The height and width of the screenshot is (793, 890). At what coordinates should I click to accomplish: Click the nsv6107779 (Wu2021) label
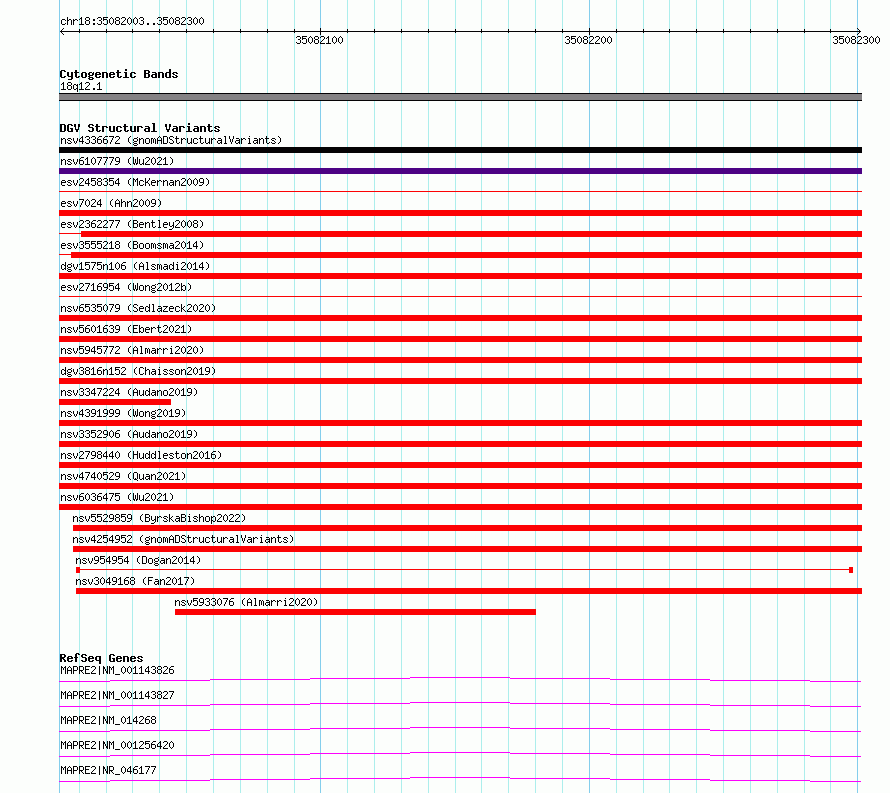click(x=117, y=161)
